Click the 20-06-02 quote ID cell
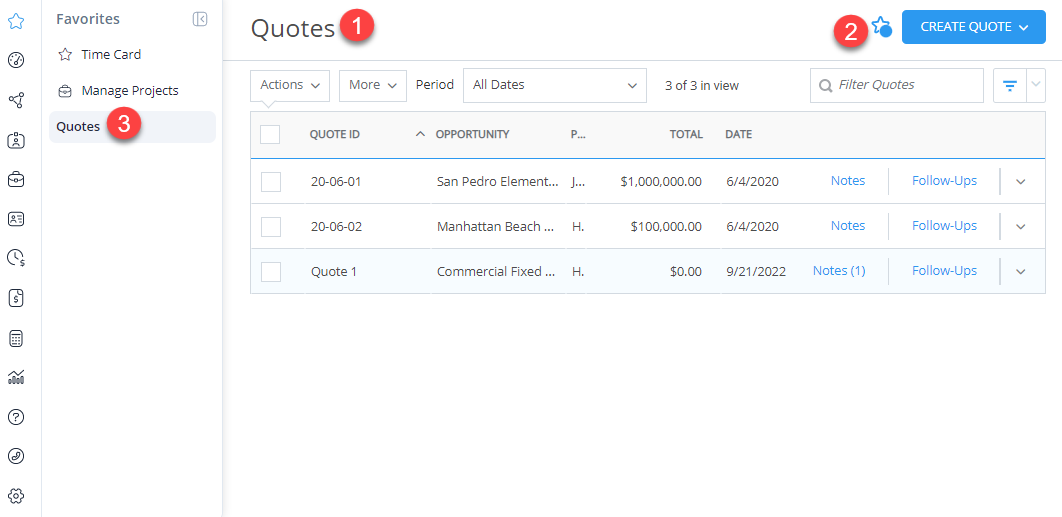This screenshot has width=1062, height=517. (x=336, y=226)
